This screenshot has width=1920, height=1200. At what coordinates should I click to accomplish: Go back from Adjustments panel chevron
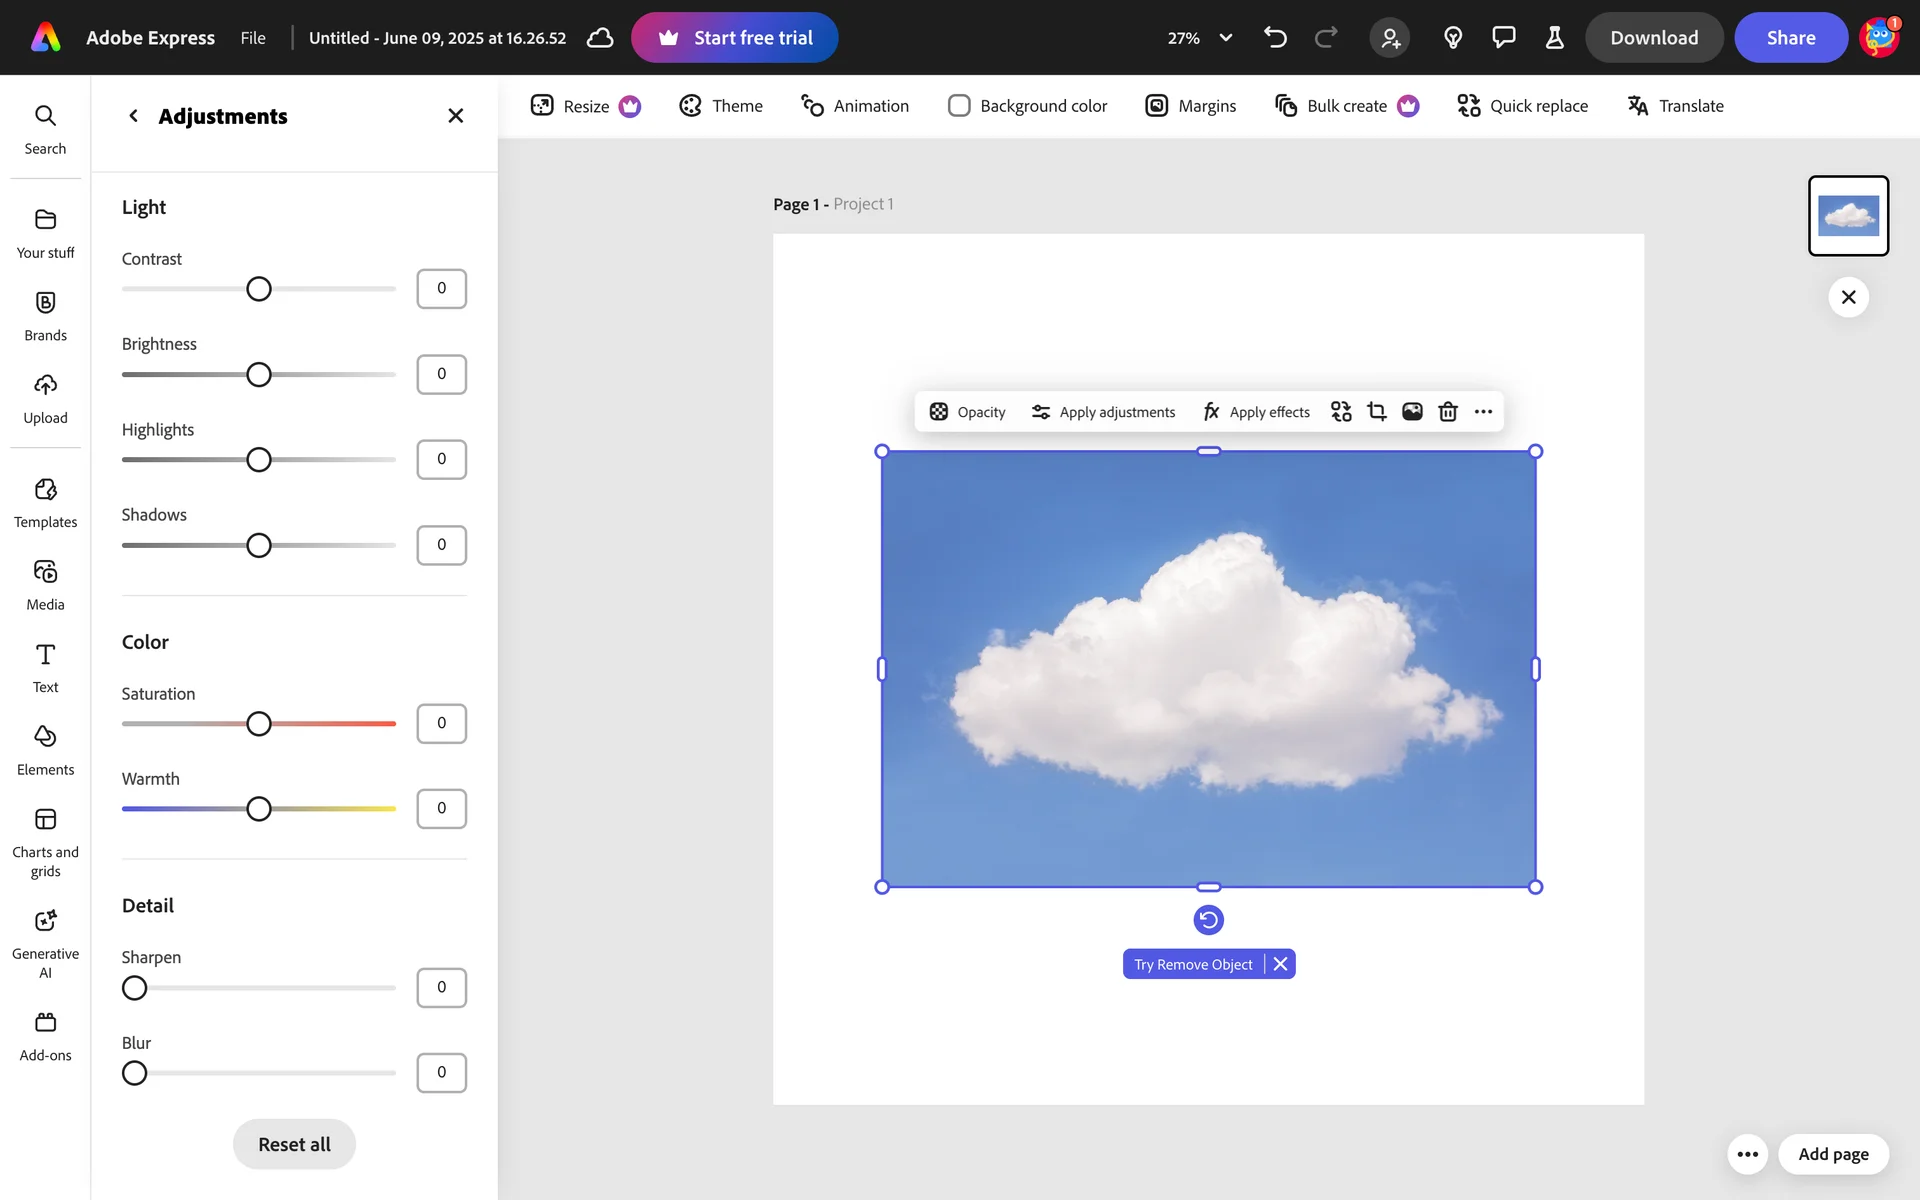(133, 116)
